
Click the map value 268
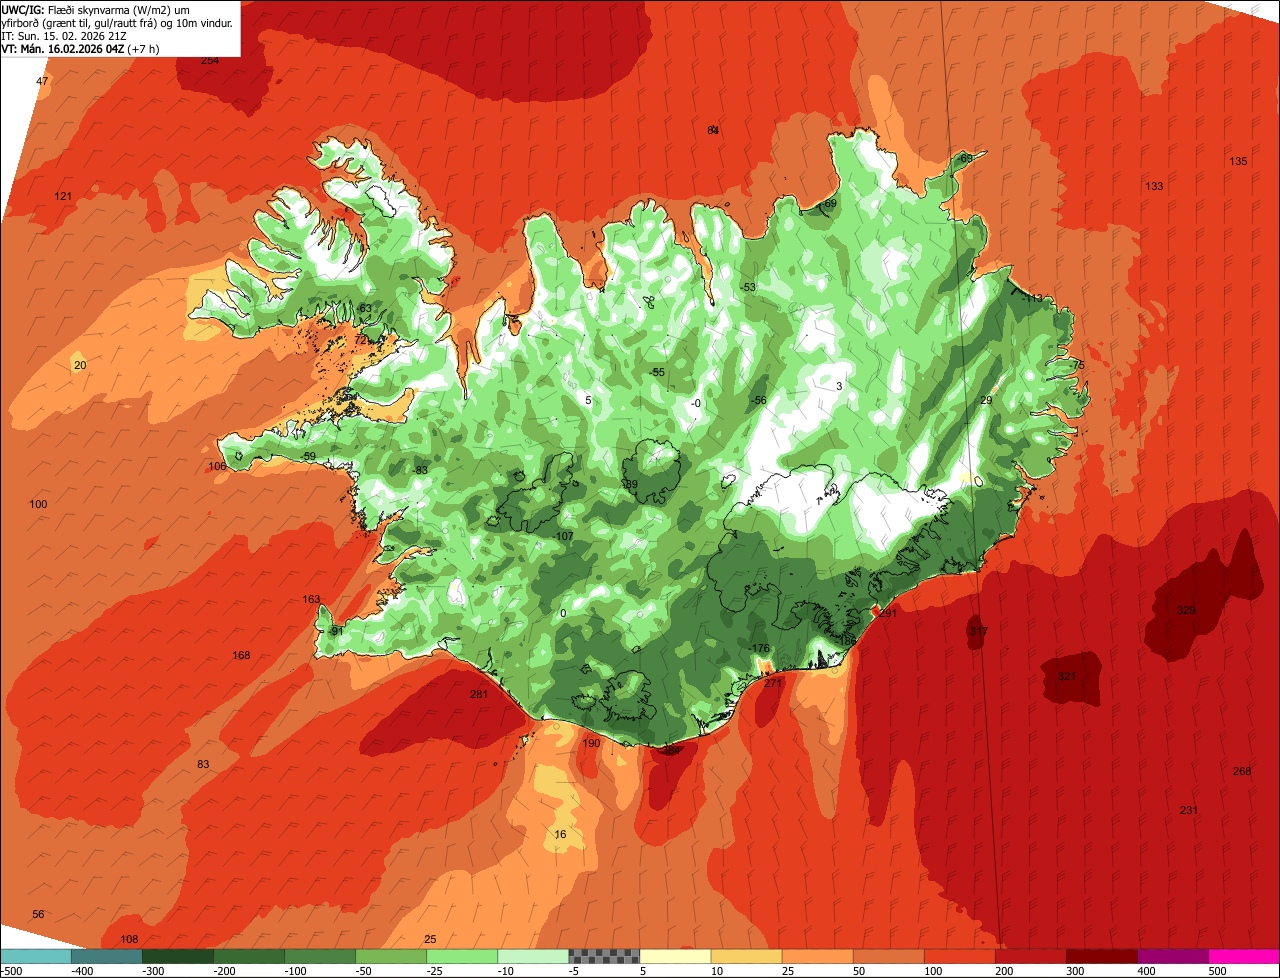point(1242,771)
